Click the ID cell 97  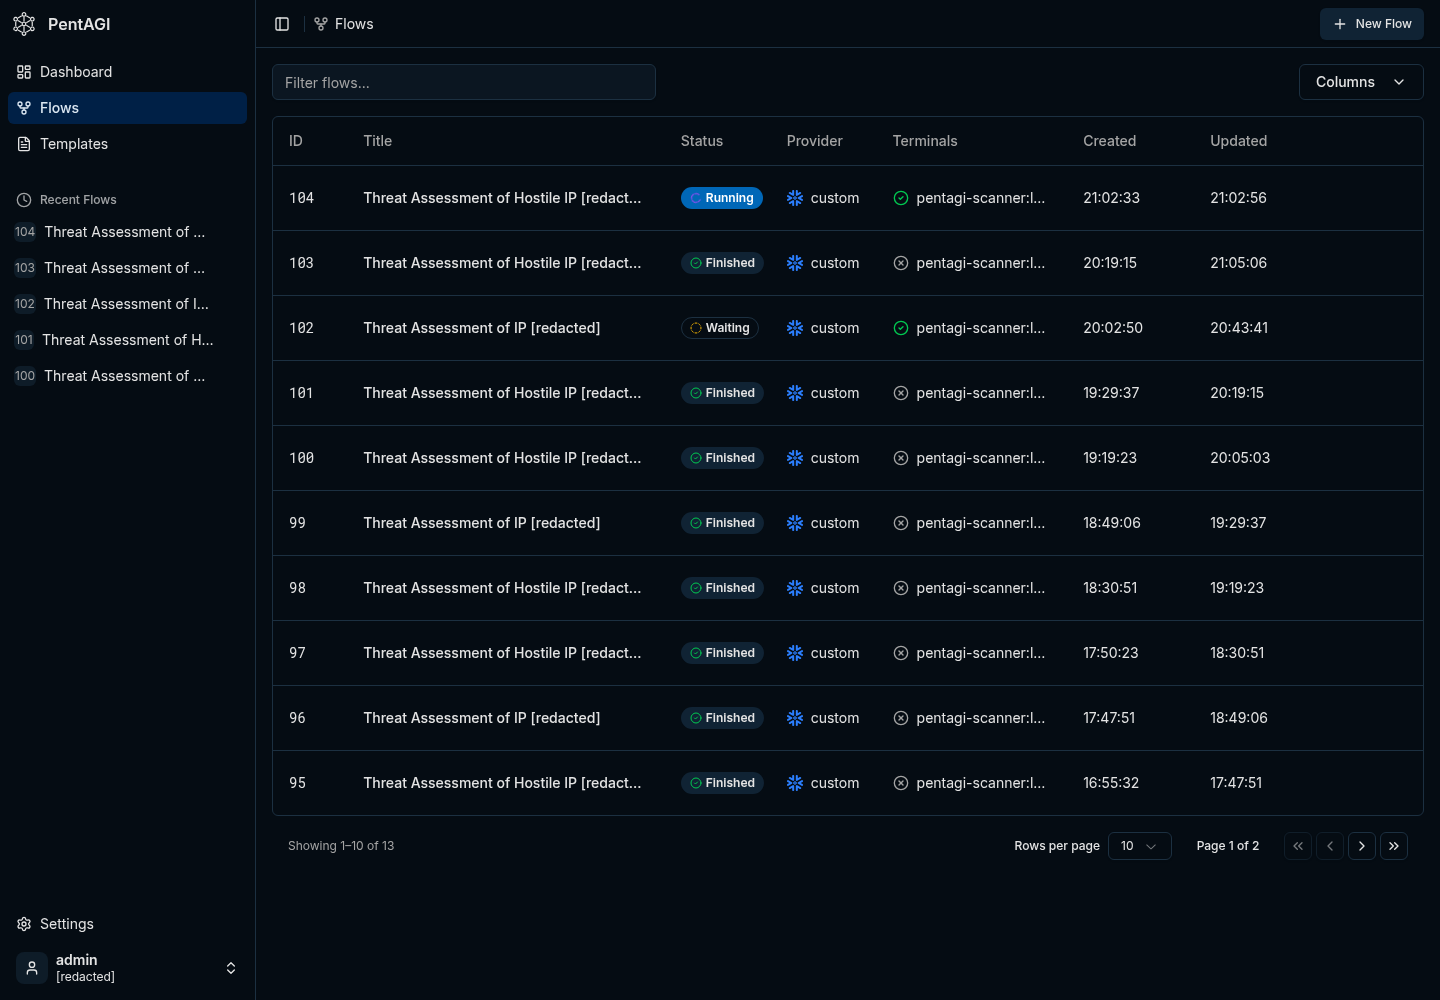coord(297,653)
